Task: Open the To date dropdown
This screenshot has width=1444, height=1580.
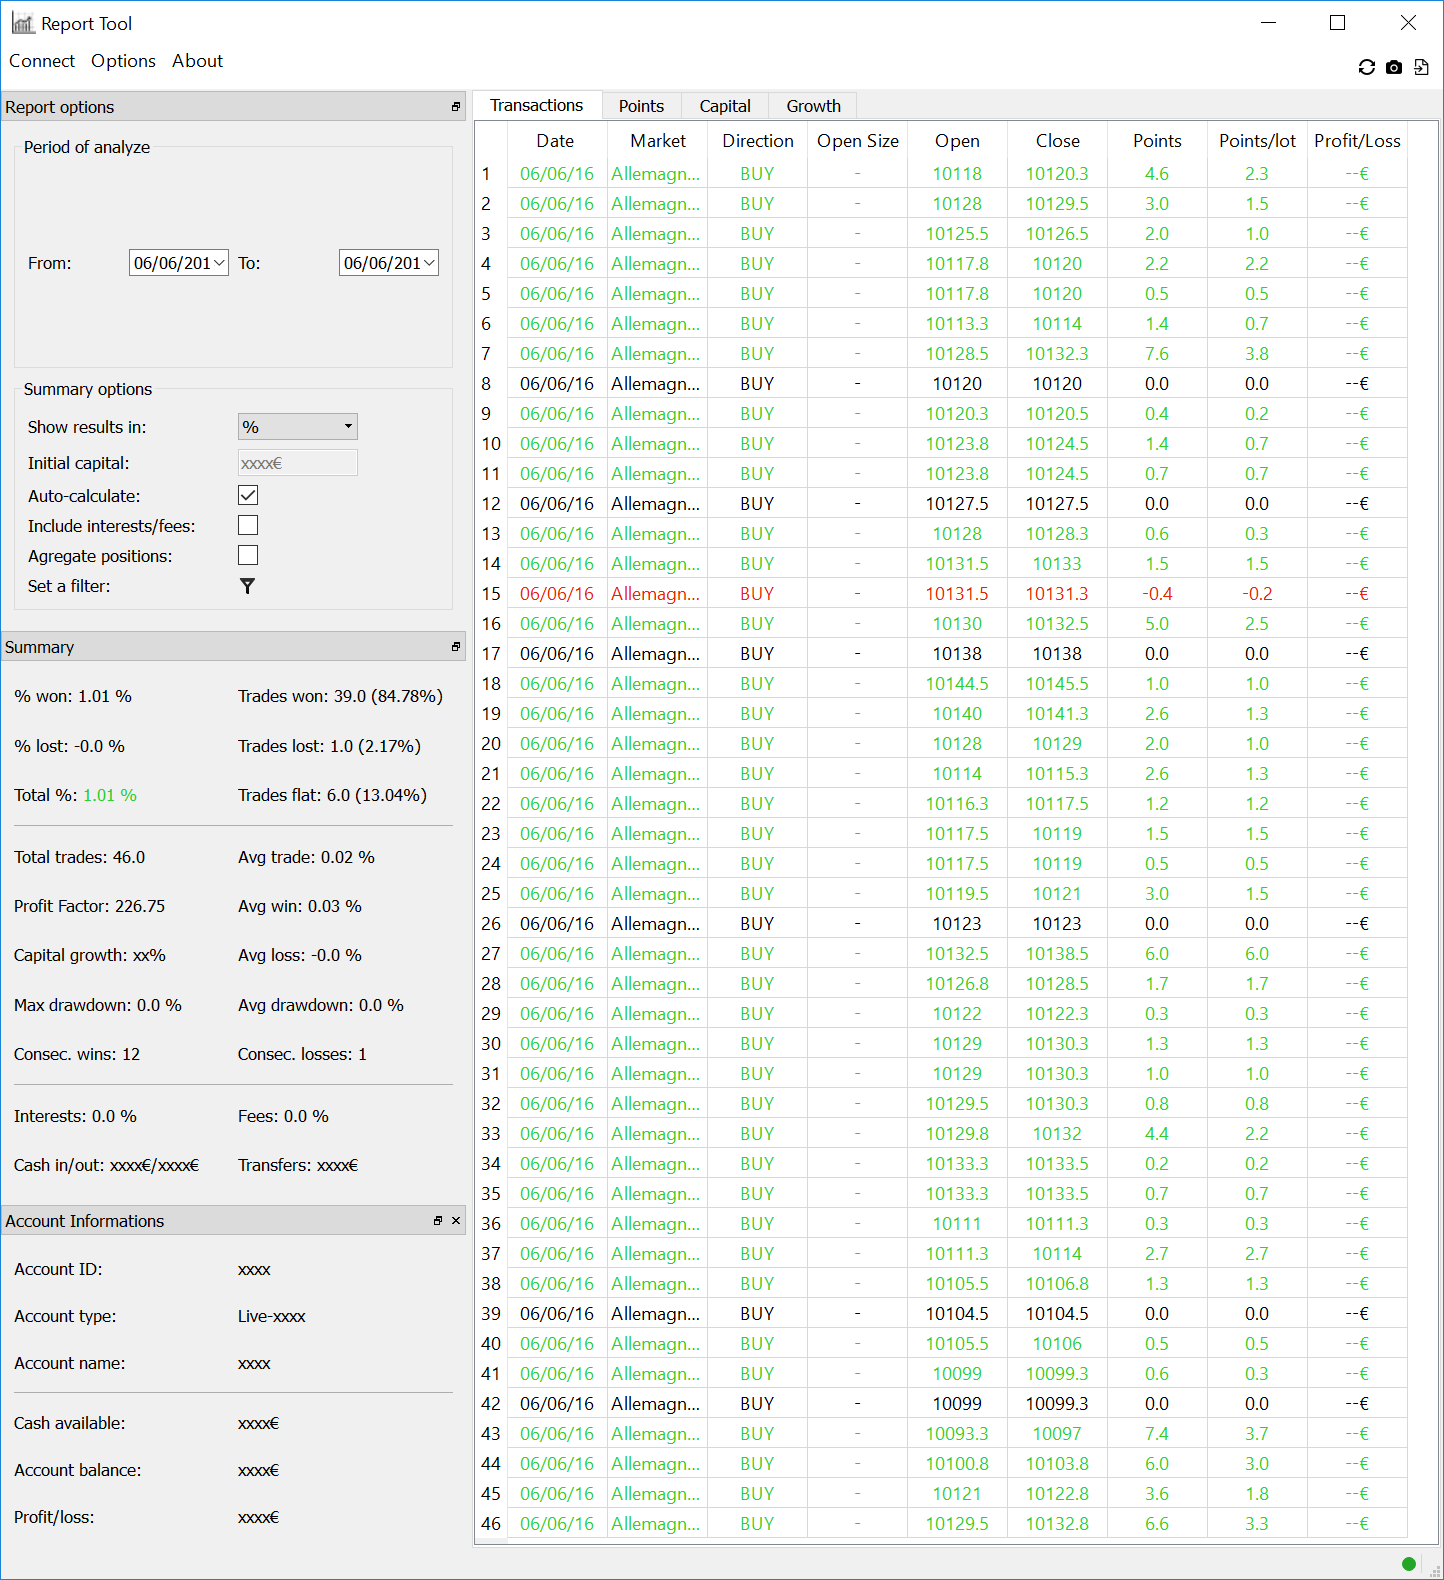Action: (429, 263)
